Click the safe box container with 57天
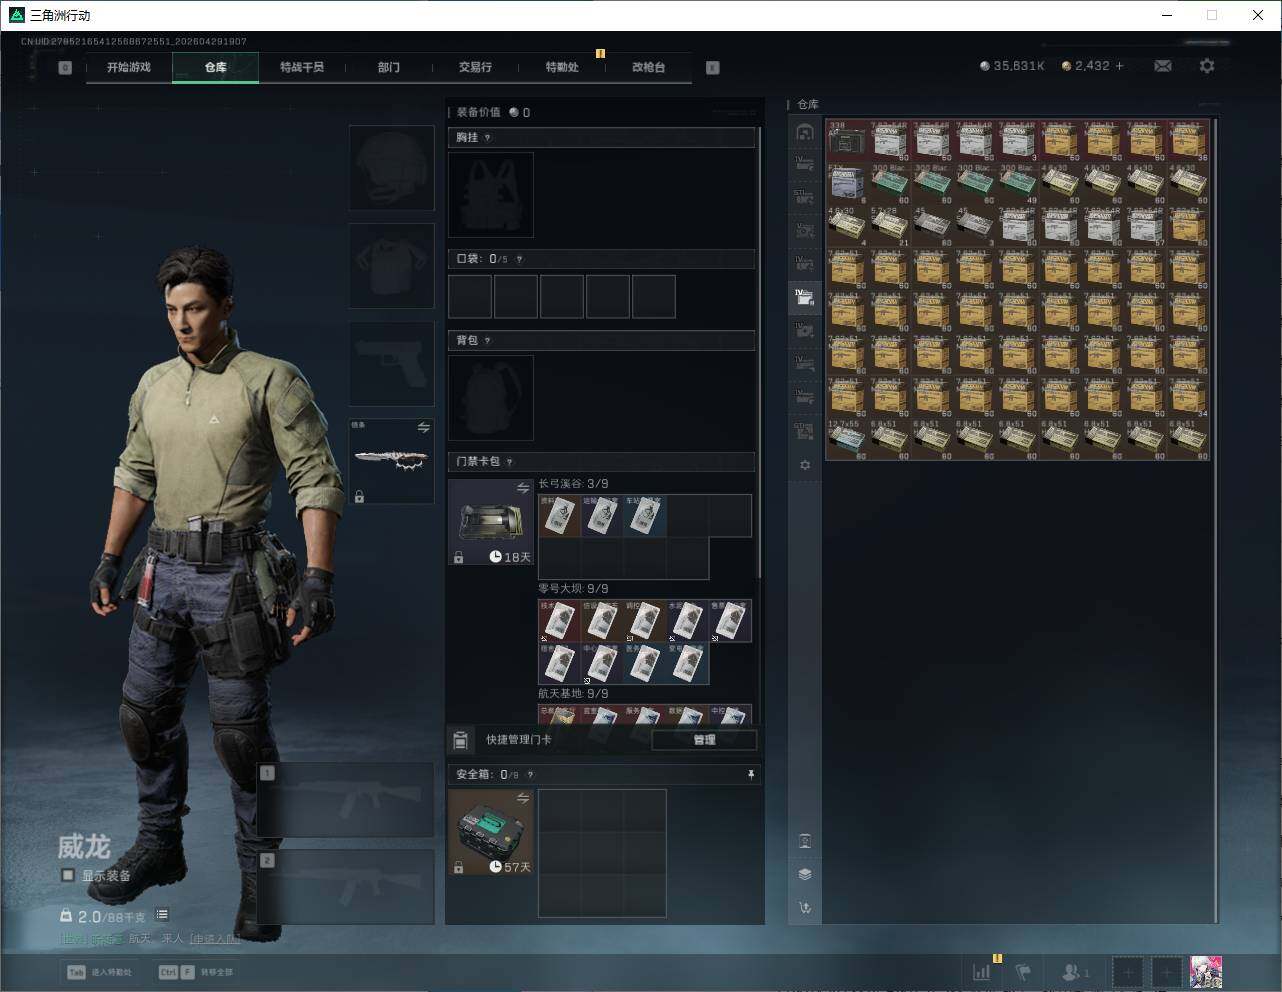 coord(491,832)
